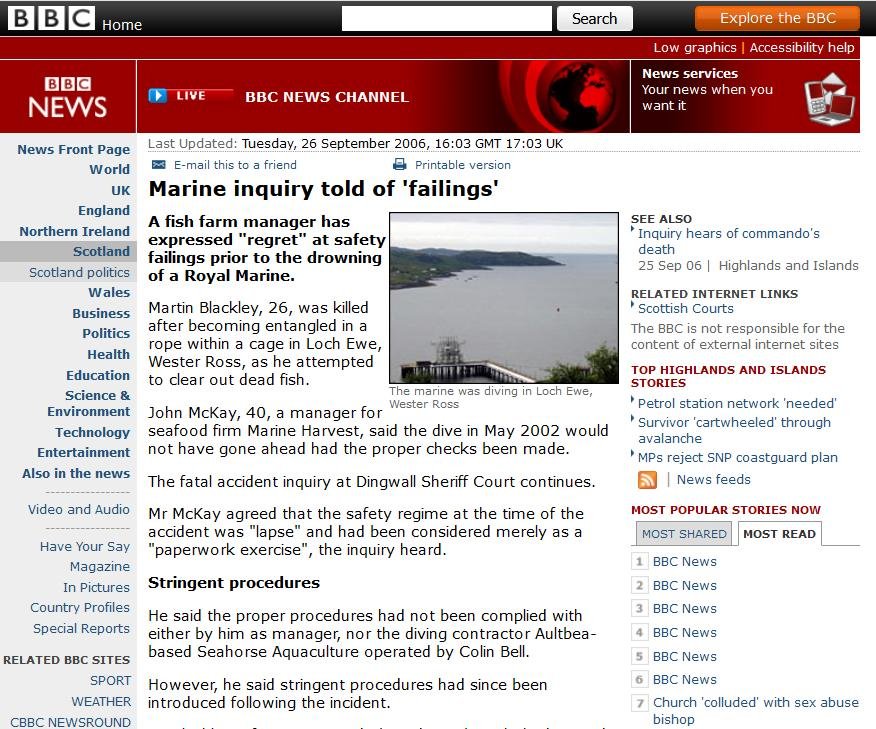The width and height of the screenshot is (876, 729).
Task: Go to Northern Ireland news section
Action: (x=74, y=231)
